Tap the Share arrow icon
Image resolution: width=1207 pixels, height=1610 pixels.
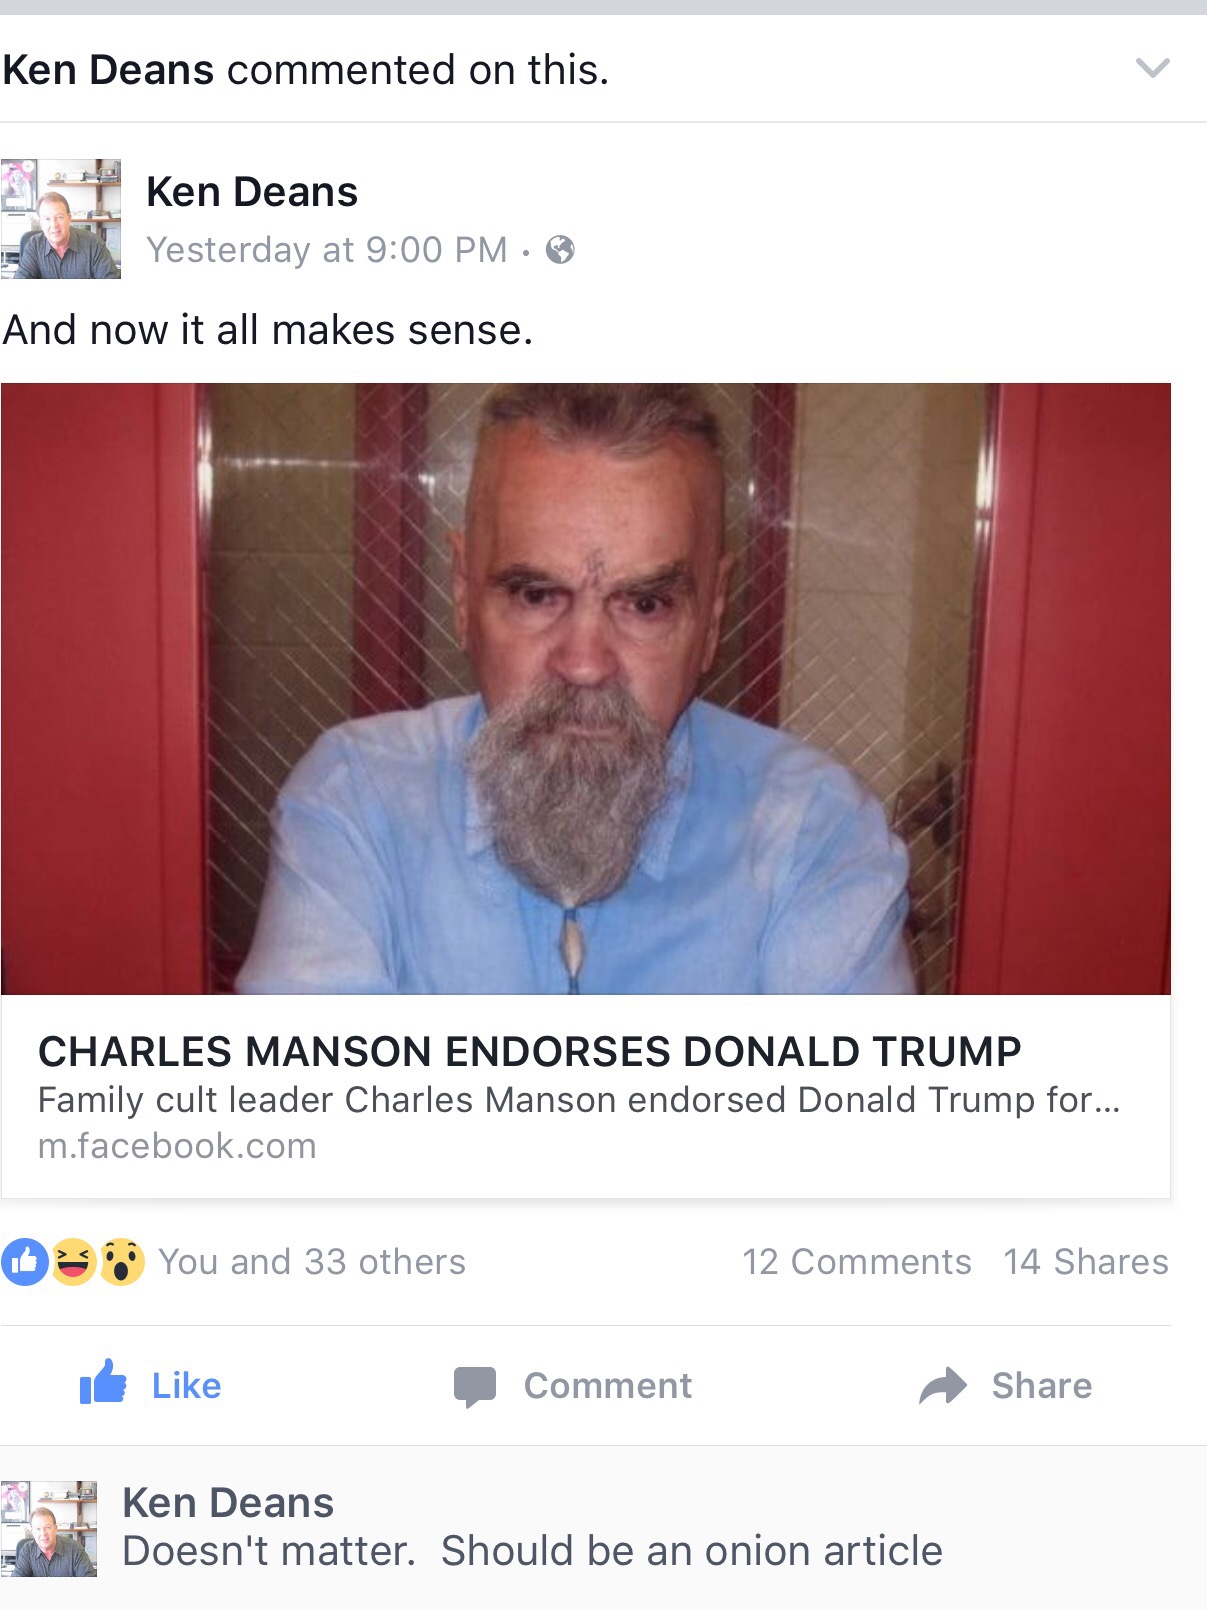pos(943,1386)
